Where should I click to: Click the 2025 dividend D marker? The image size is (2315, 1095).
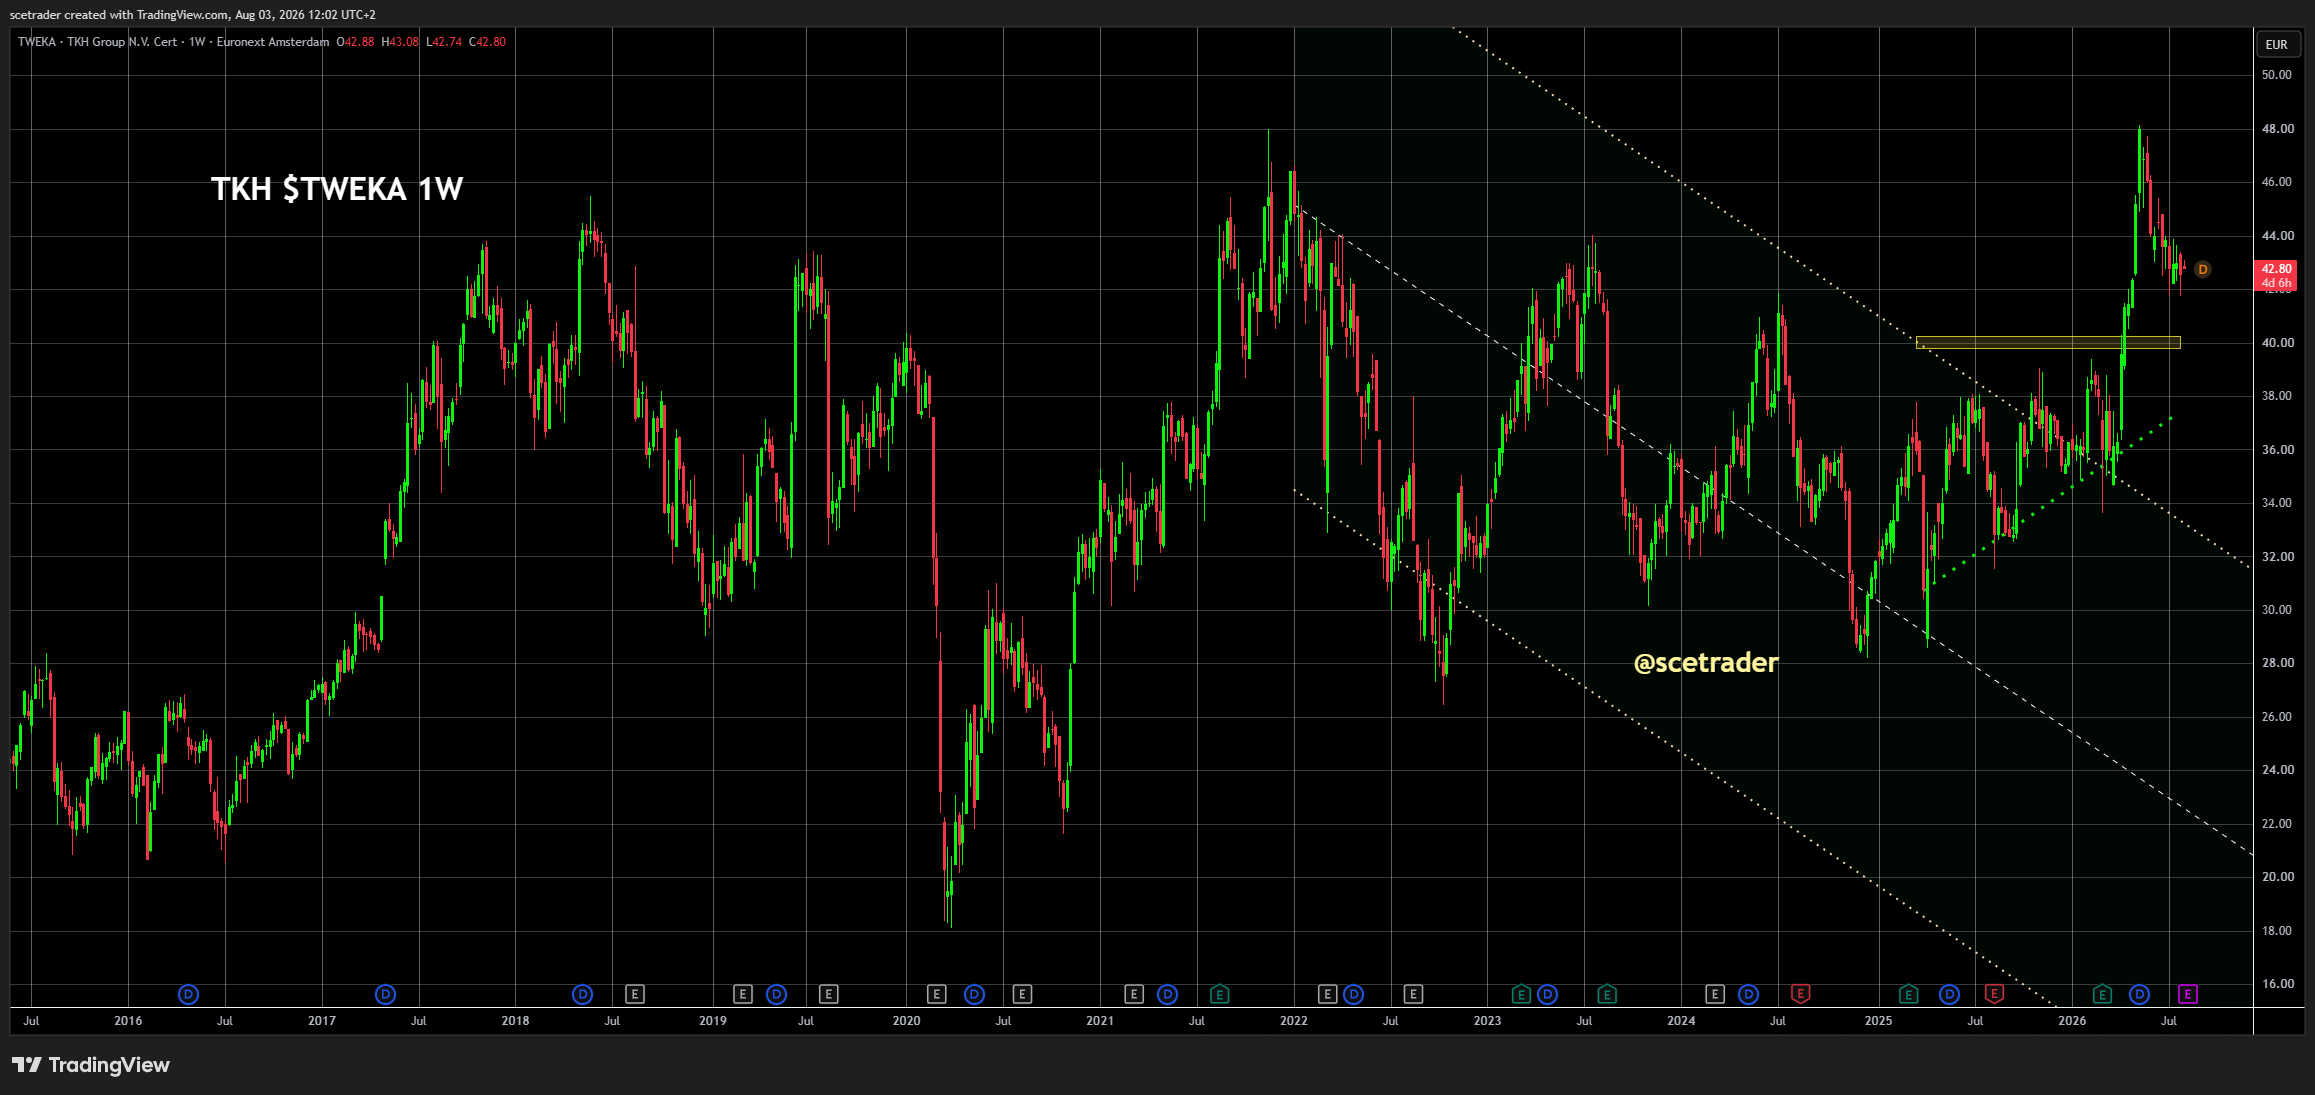[1949, 994]
